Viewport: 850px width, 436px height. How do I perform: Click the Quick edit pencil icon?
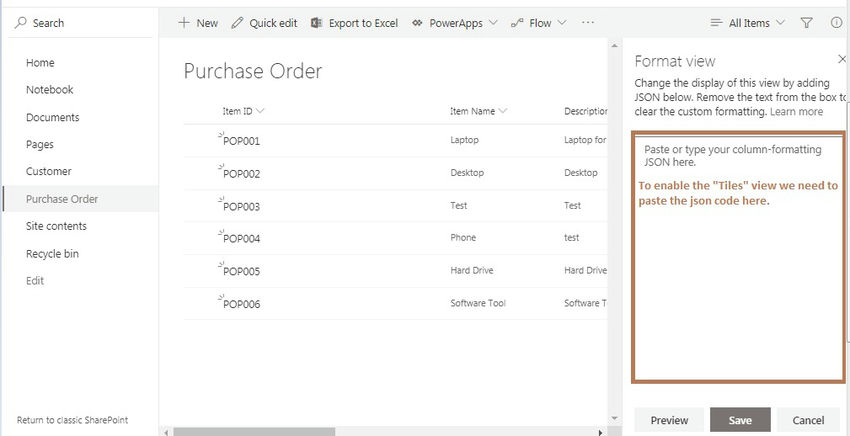pyautogui.click(x=237, y=23)
